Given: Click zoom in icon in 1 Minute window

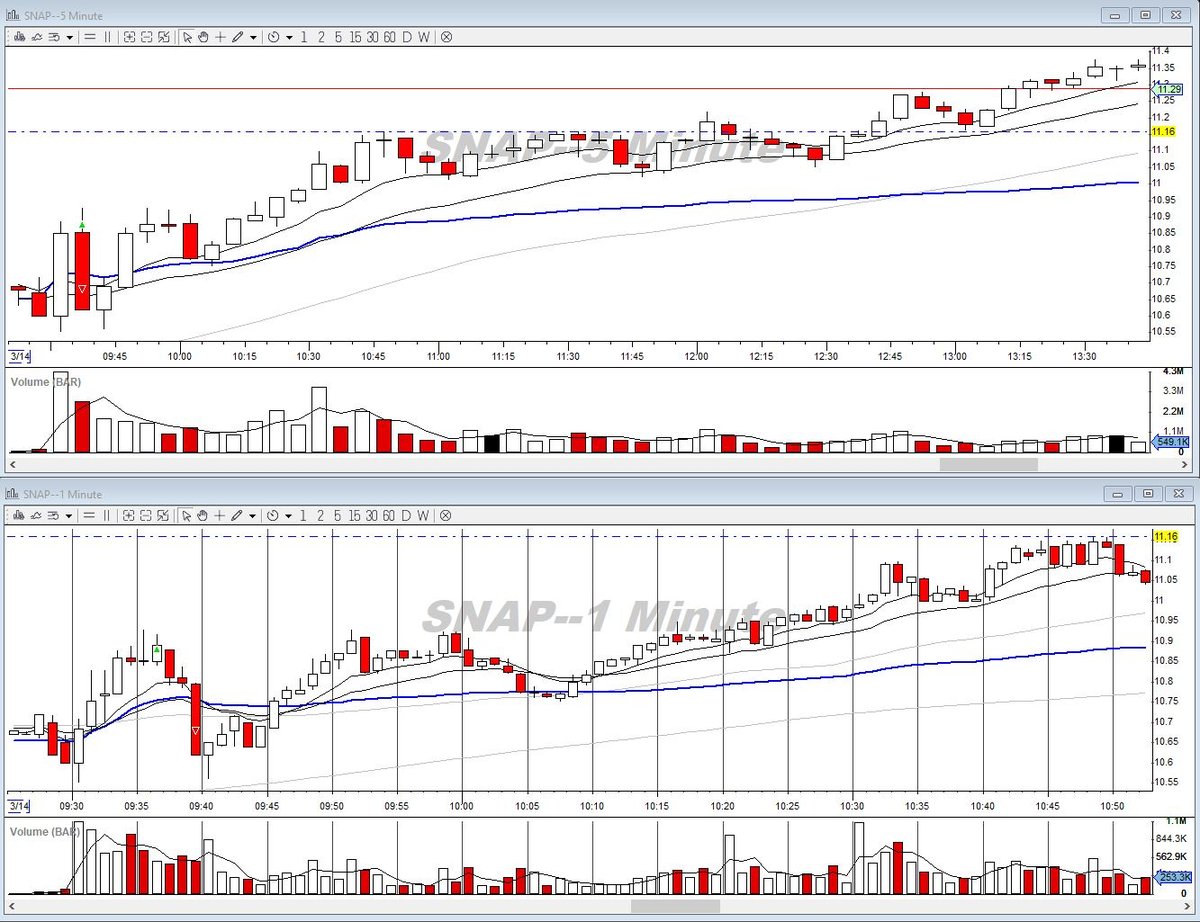Looking at the screenshot, I should click(x=129, y=515).
